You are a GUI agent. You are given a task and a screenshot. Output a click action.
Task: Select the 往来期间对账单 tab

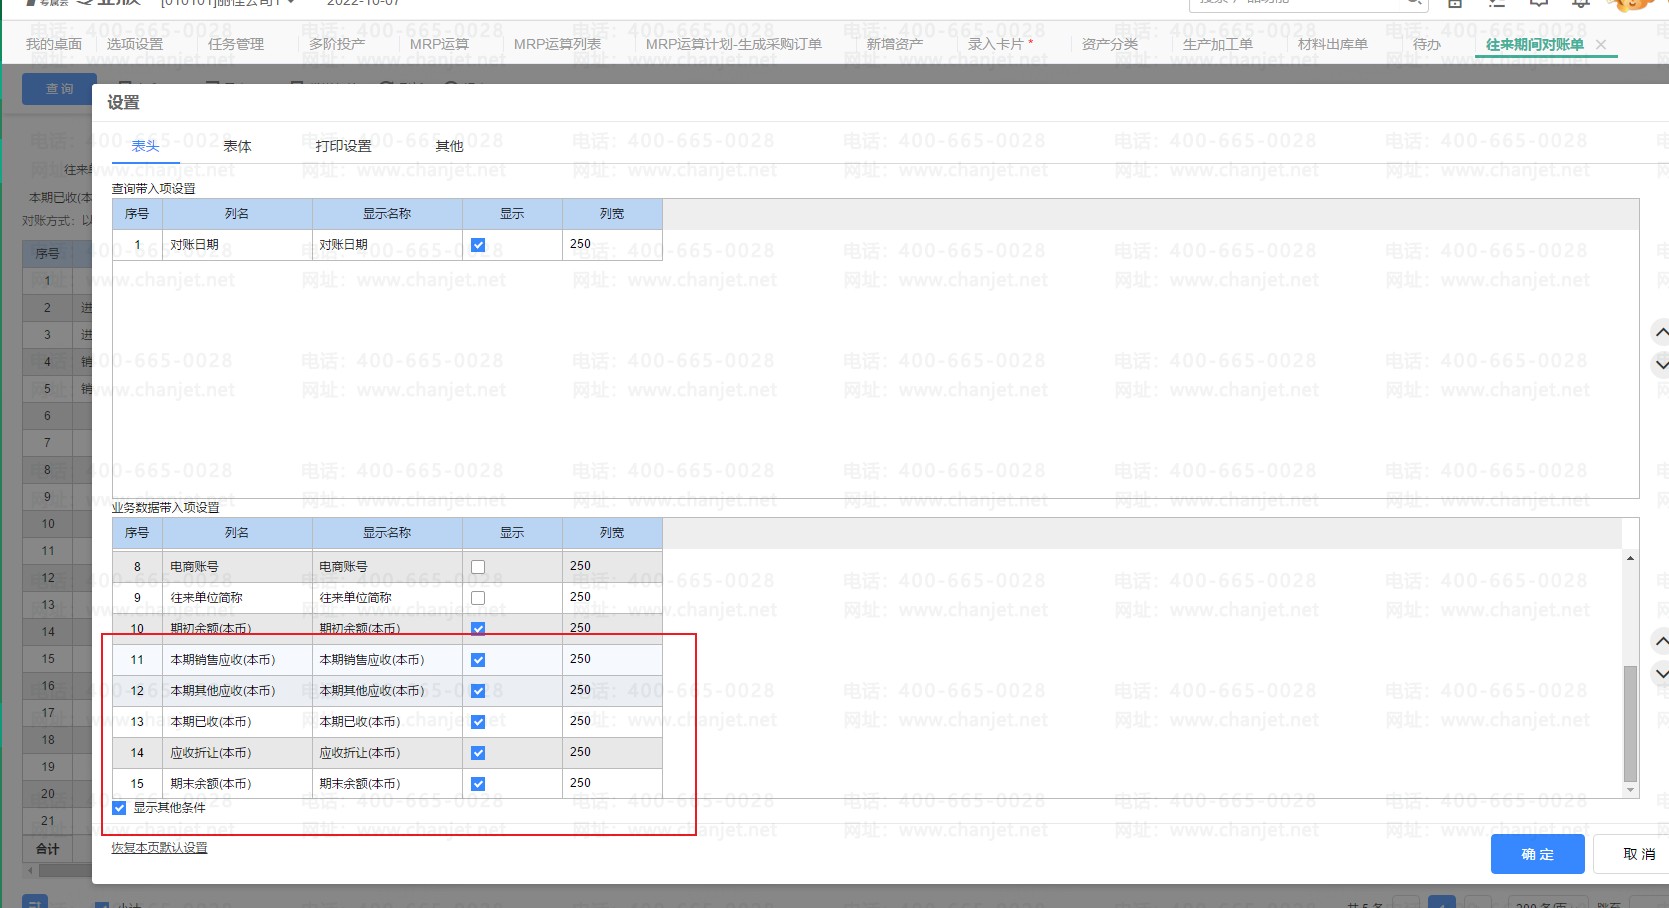click(1535, 44)
